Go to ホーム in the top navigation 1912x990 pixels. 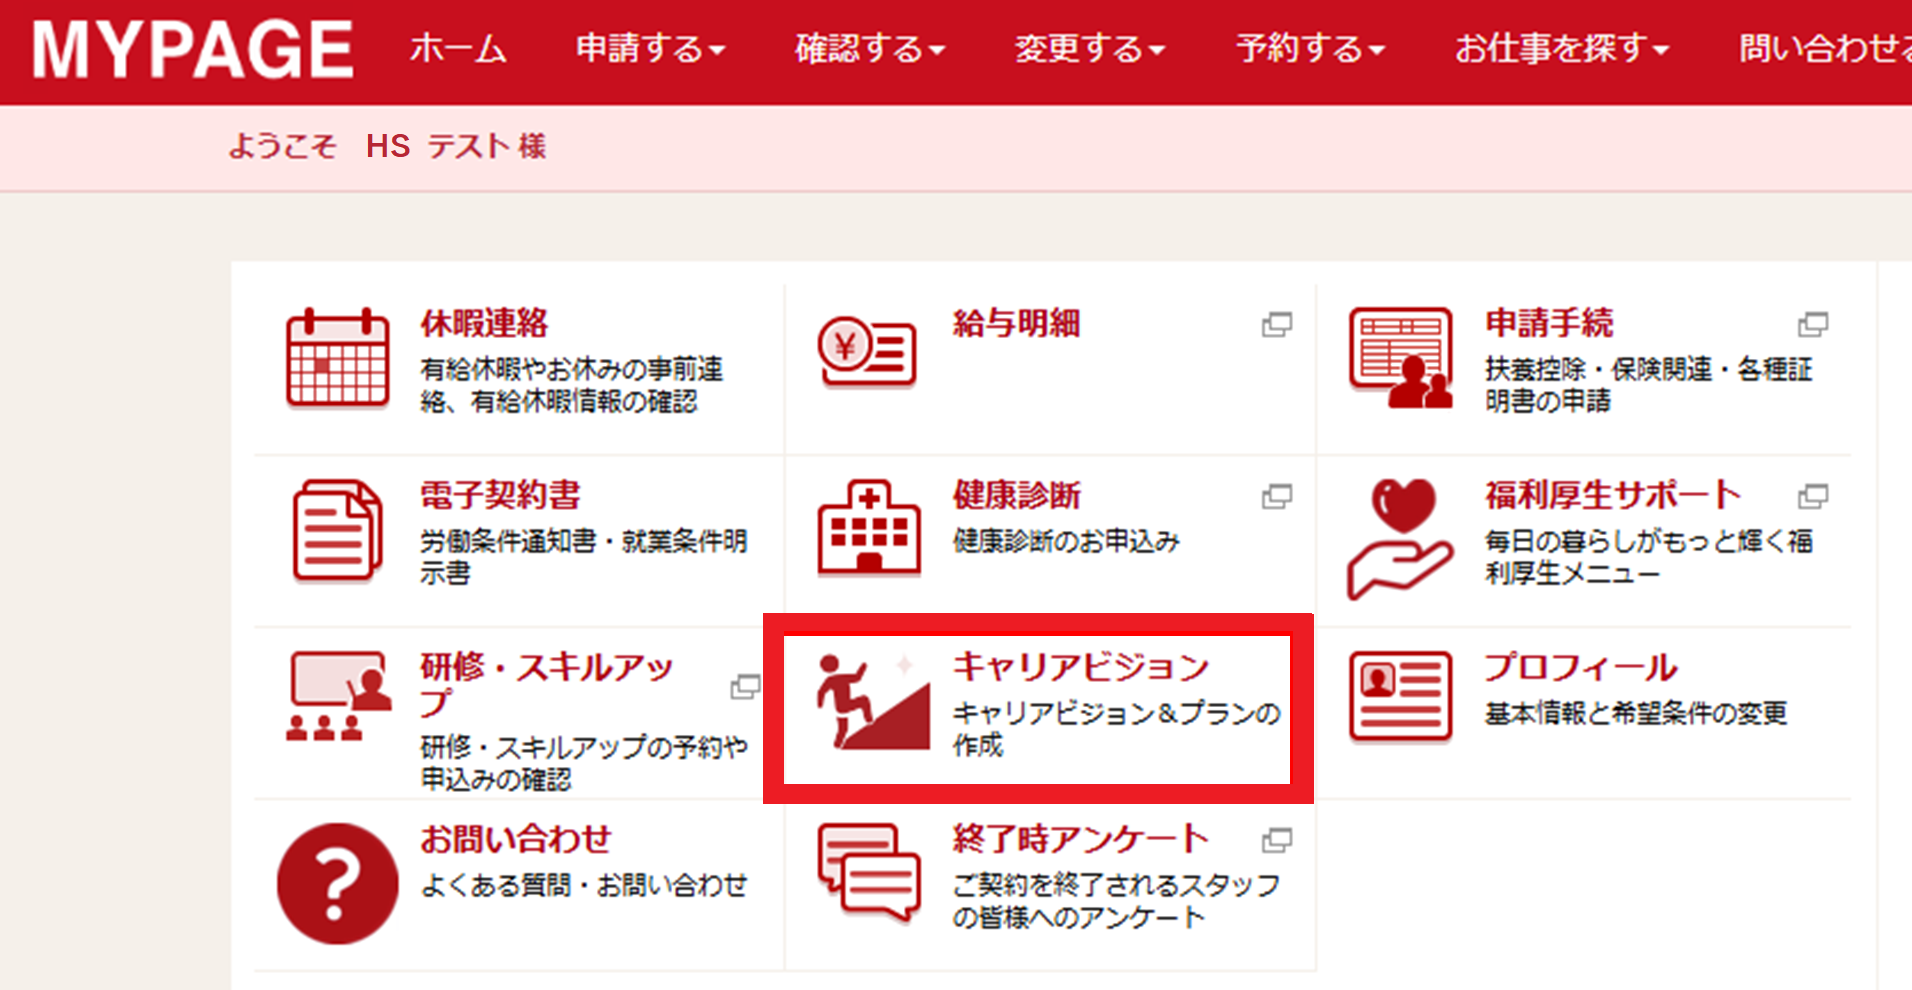[458, 48]
